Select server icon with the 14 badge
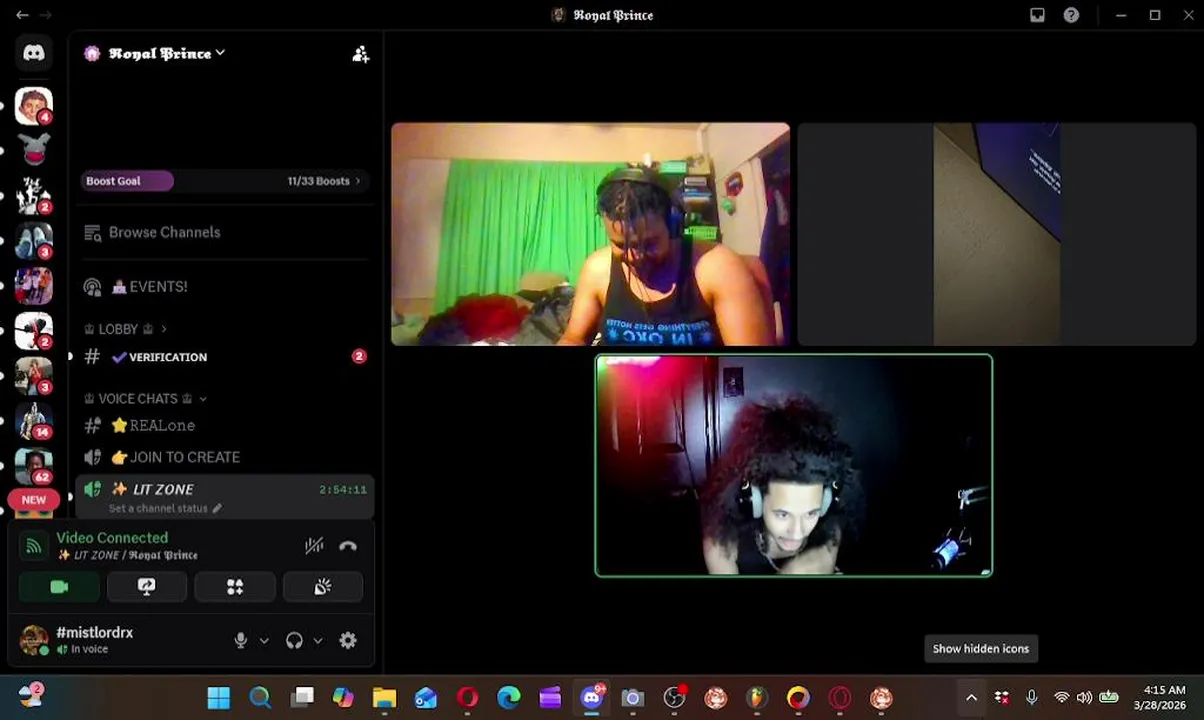 click(34, 421)
